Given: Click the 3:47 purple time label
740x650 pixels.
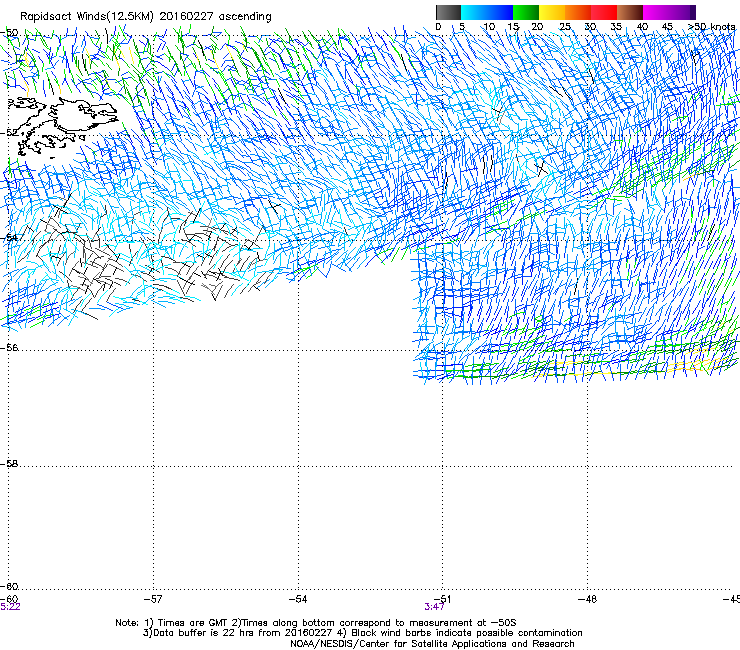Looking at the screenshot, I should coord(434,607).
